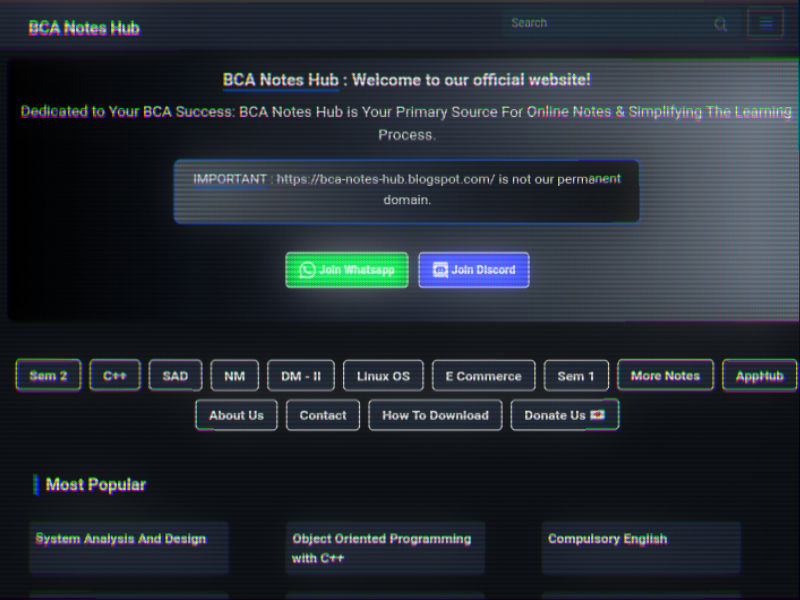Click the search magnifier icon
800x600 pixels.
pos(720,25)
